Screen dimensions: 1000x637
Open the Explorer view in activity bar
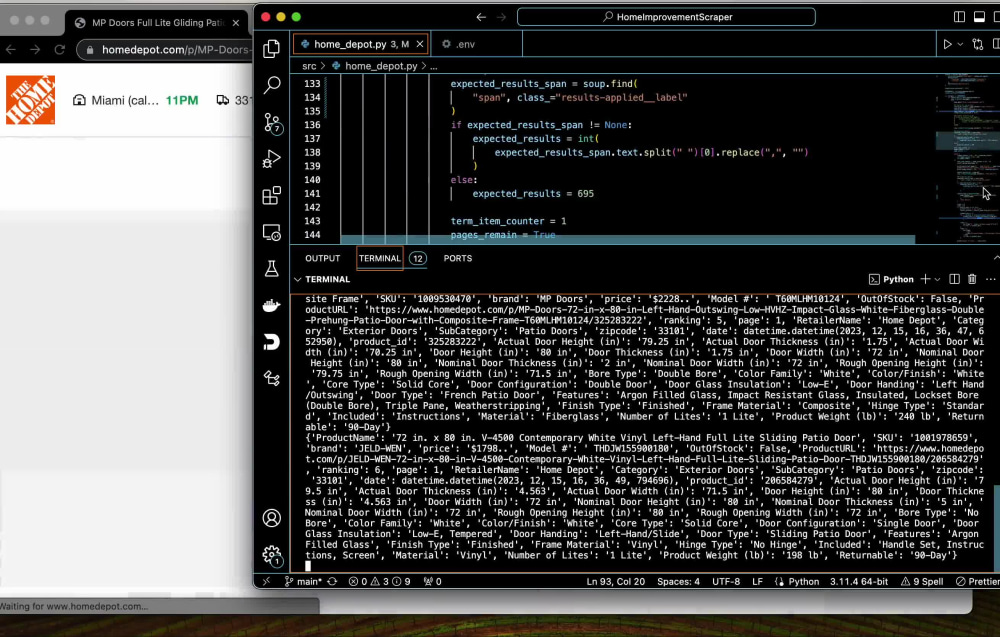pyautogui.click(x=271, y=49)
